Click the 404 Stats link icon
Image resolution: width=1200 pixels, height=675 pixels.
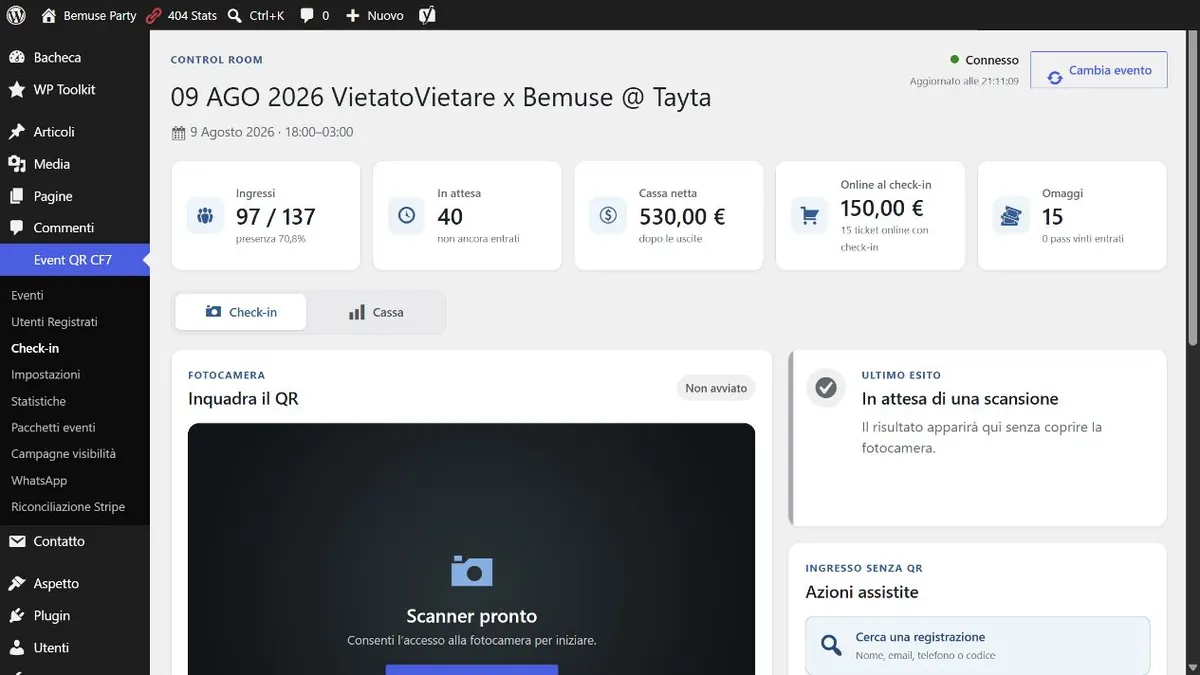[x=153, y=15]
